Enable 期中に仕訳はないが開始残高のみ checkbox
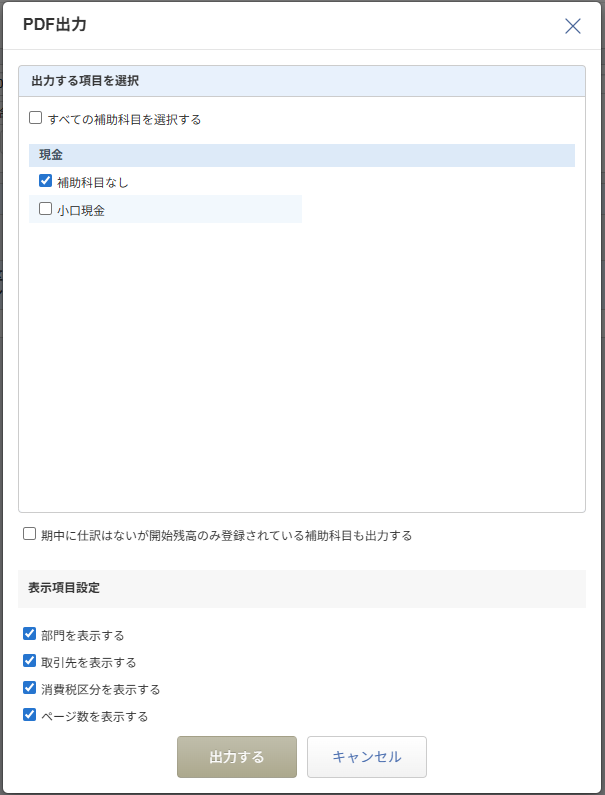 (30, 534)
